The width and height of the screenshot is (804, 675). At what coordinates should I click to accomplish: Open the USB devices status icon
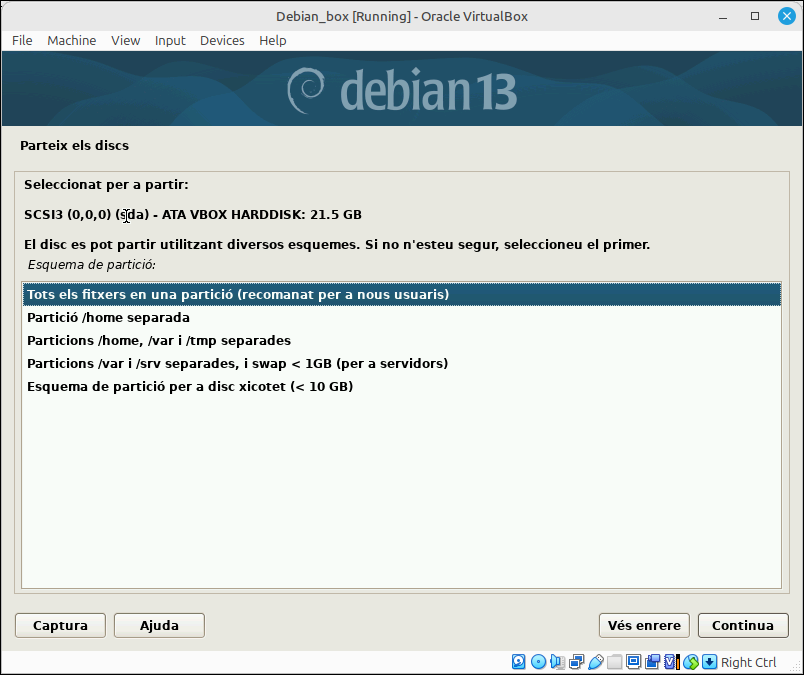pyautogui.click(x=595, y=662)
